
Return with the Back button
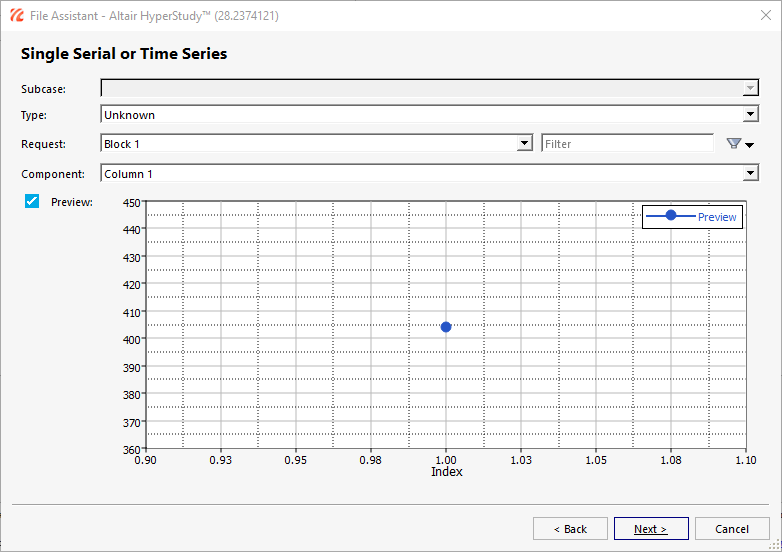pos(570,529)
